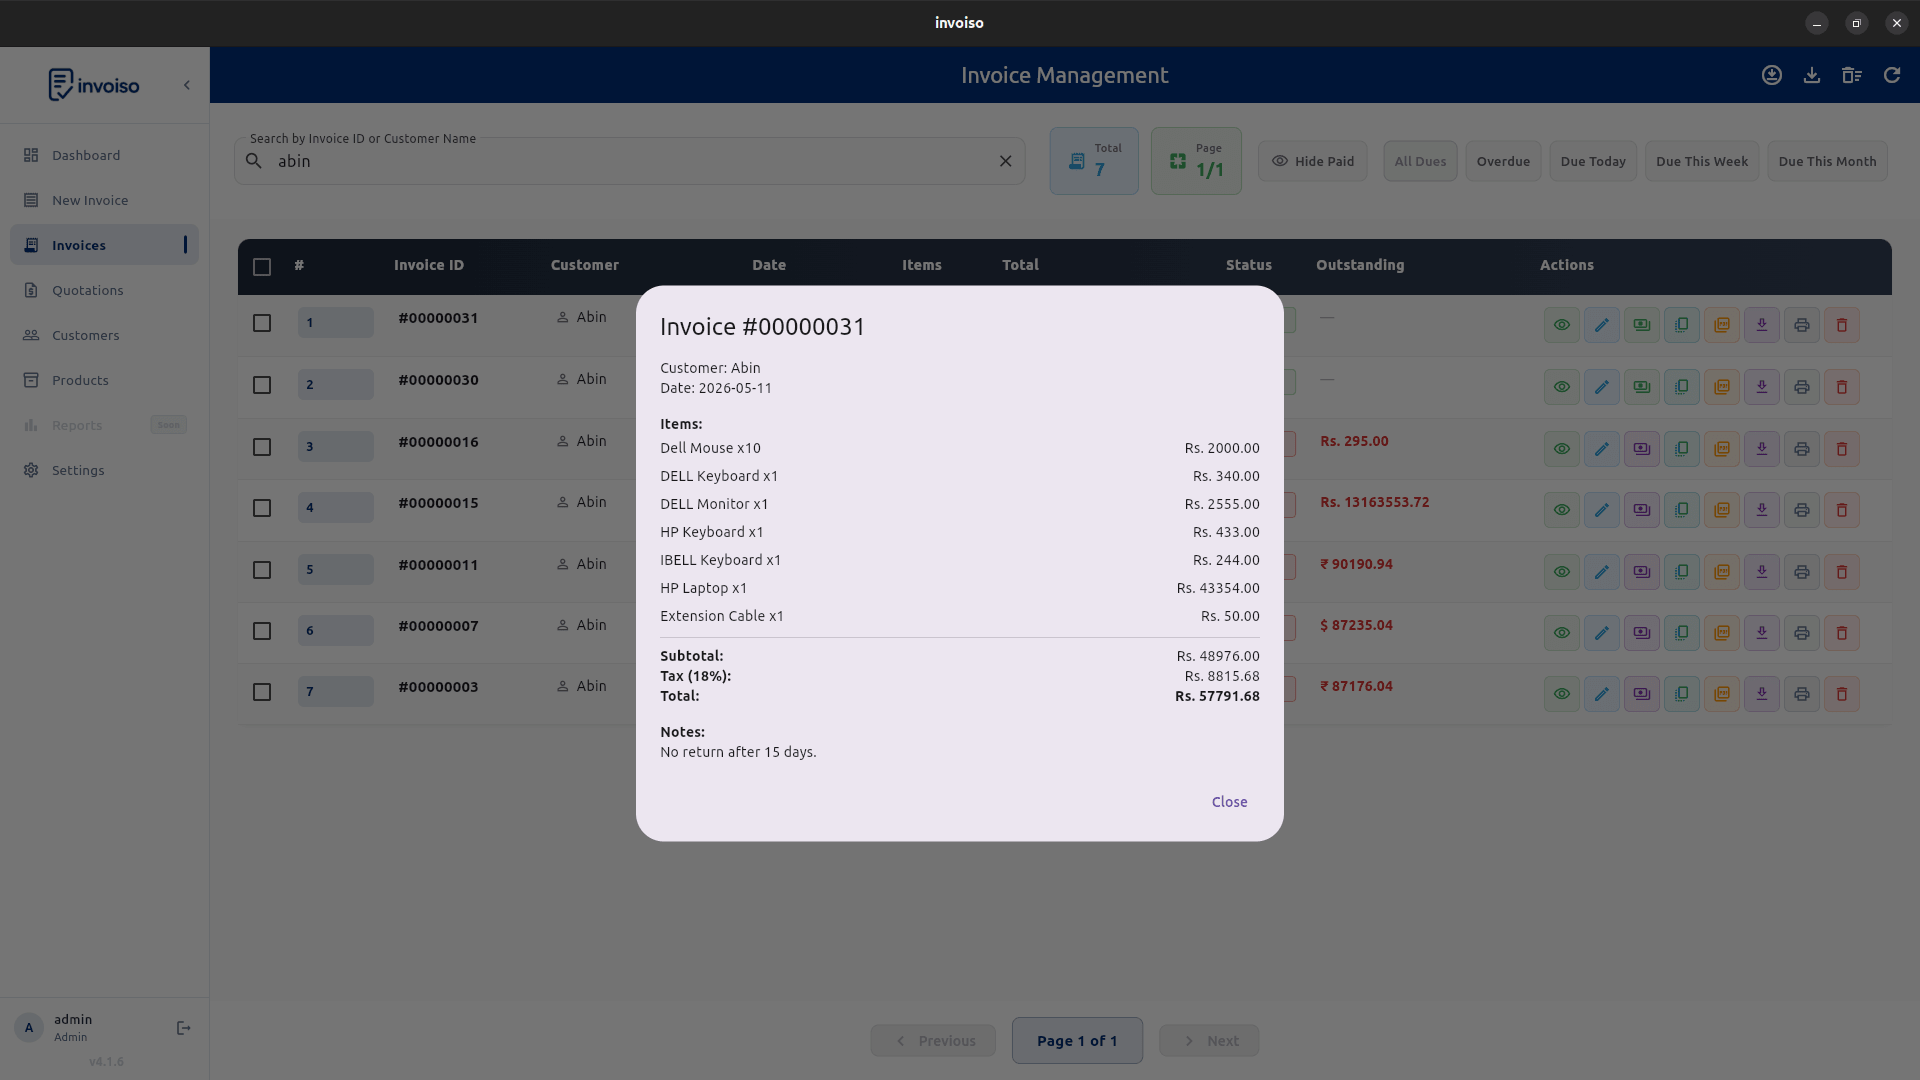Open Dashboard from the sidebar
The image size is (1920, 1080).
click(x=104, y=155)
